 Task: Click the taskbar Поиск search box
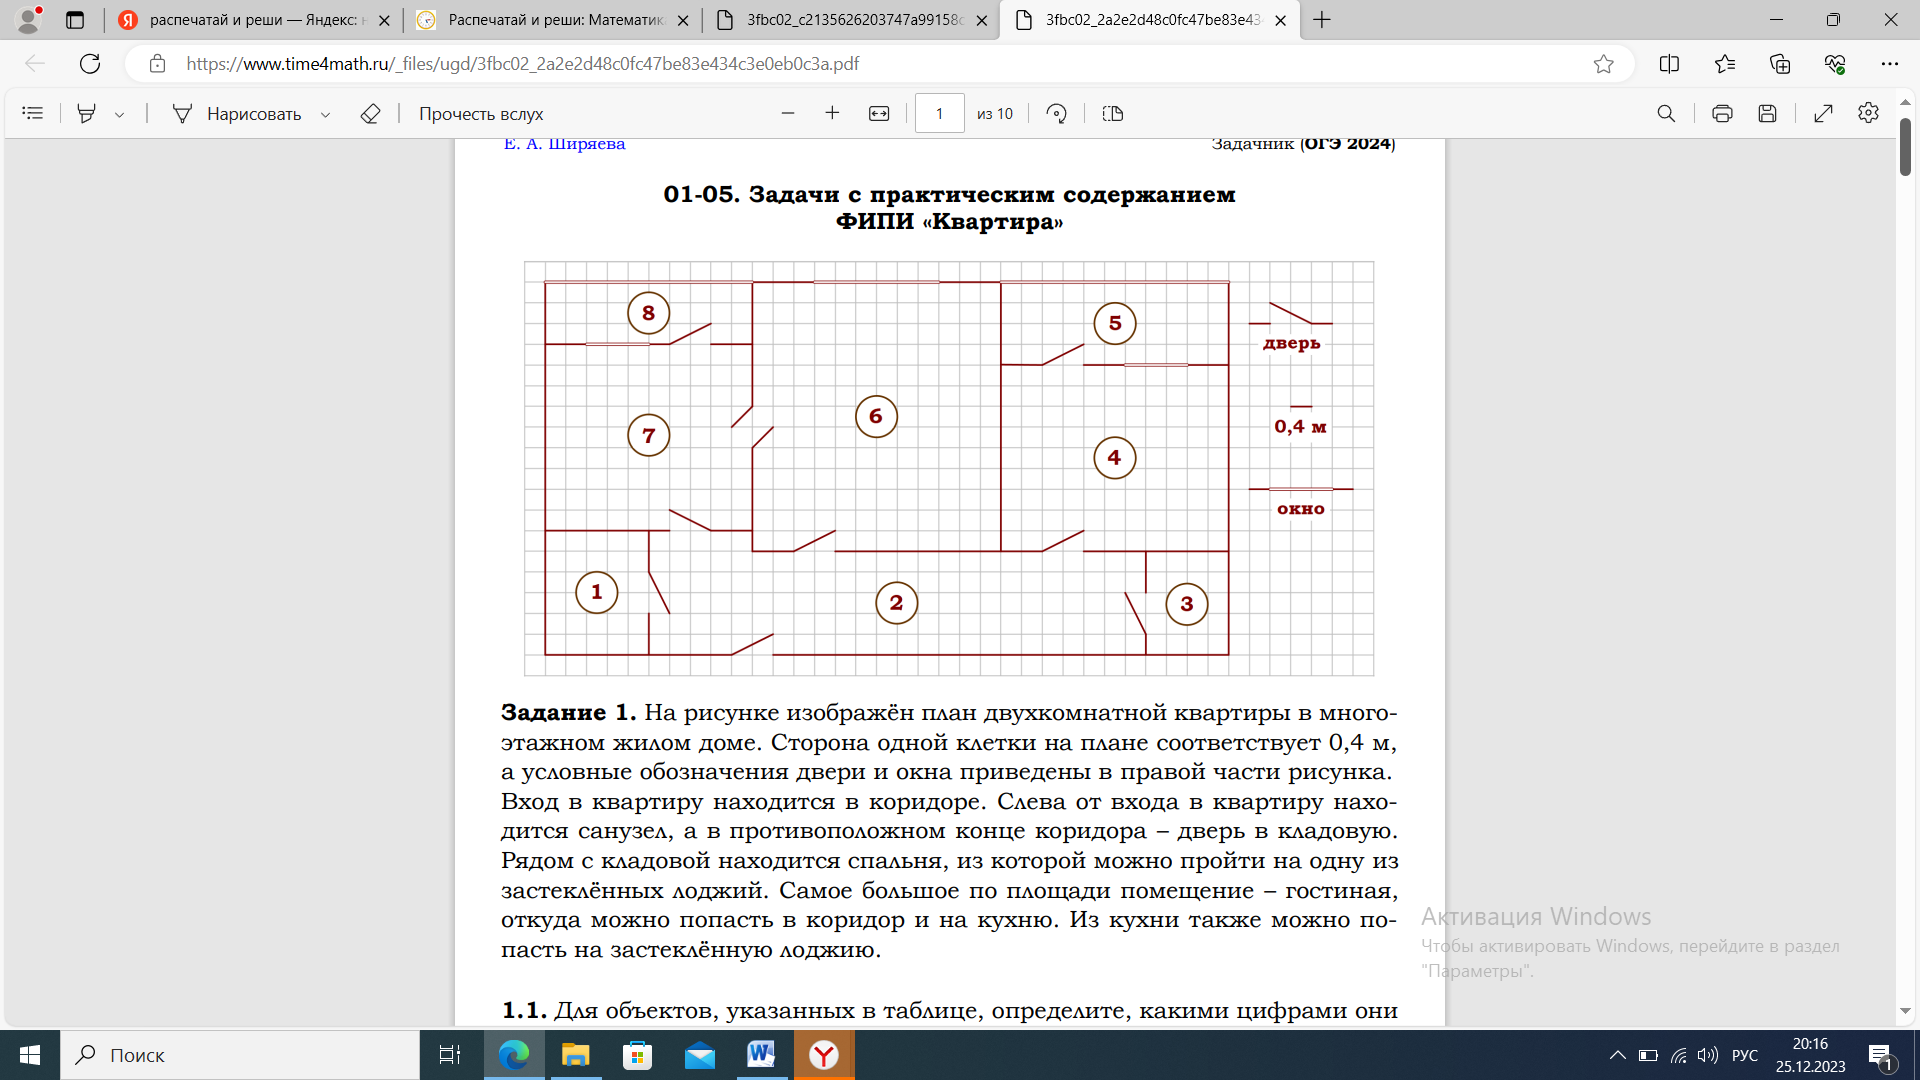click(240, 1055)
